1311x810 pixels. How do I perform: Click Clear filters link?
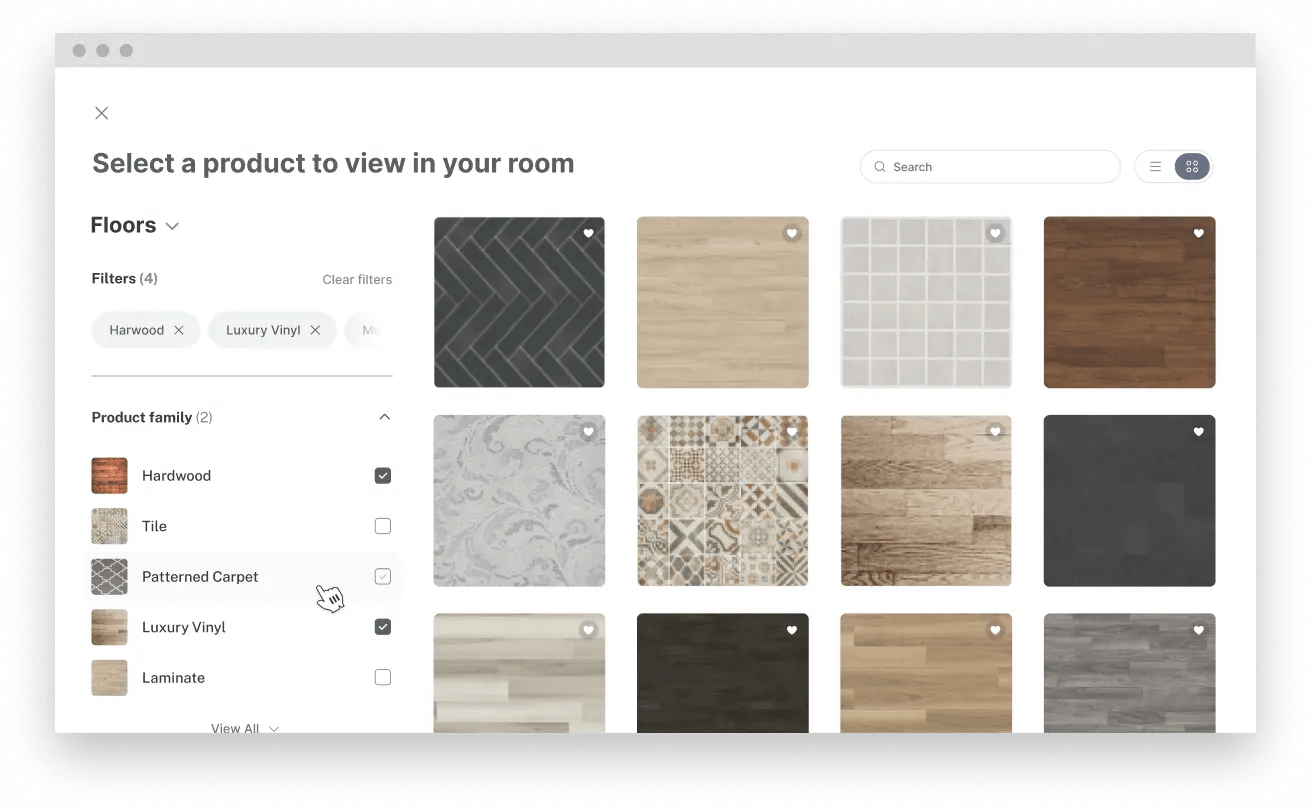[x=357, y=279]
